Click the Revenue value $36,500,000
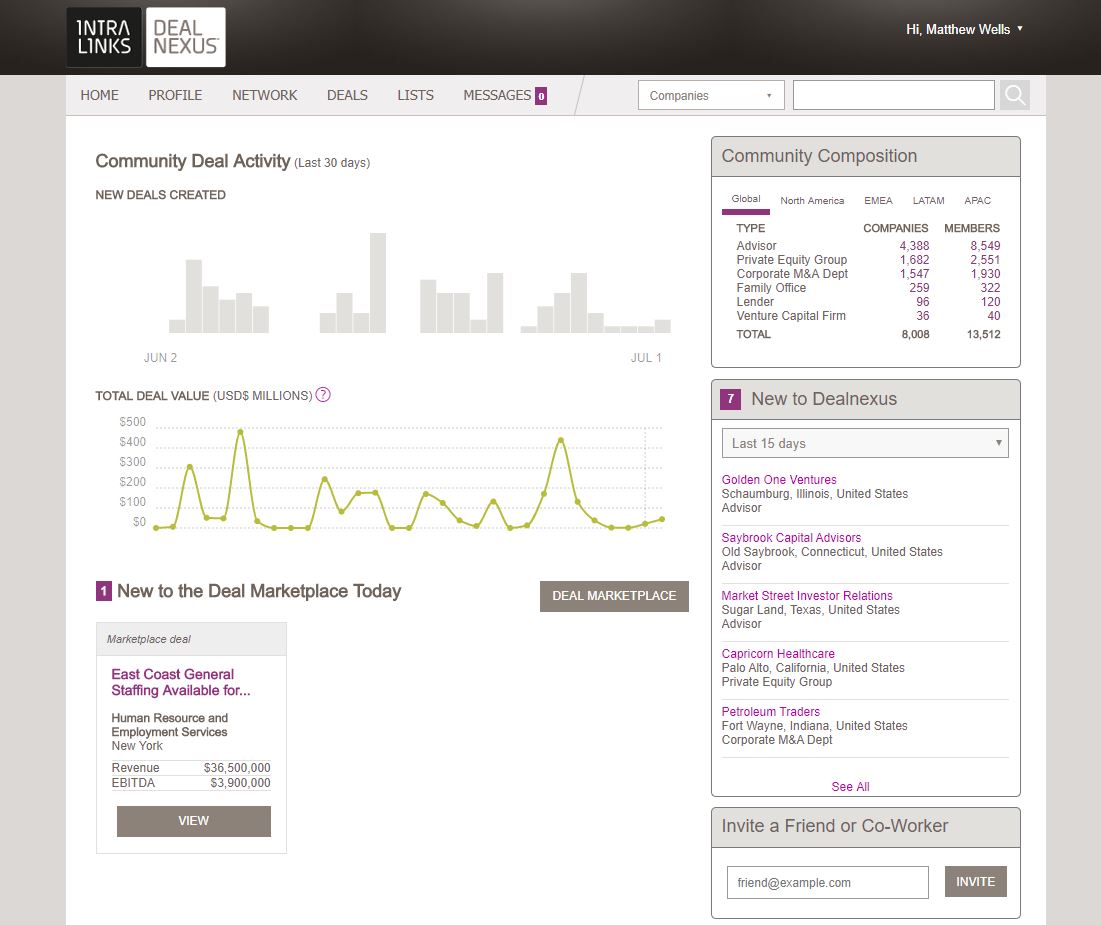Image resolution: width=1101 pixels, height=925 pixels. point(237,768)
